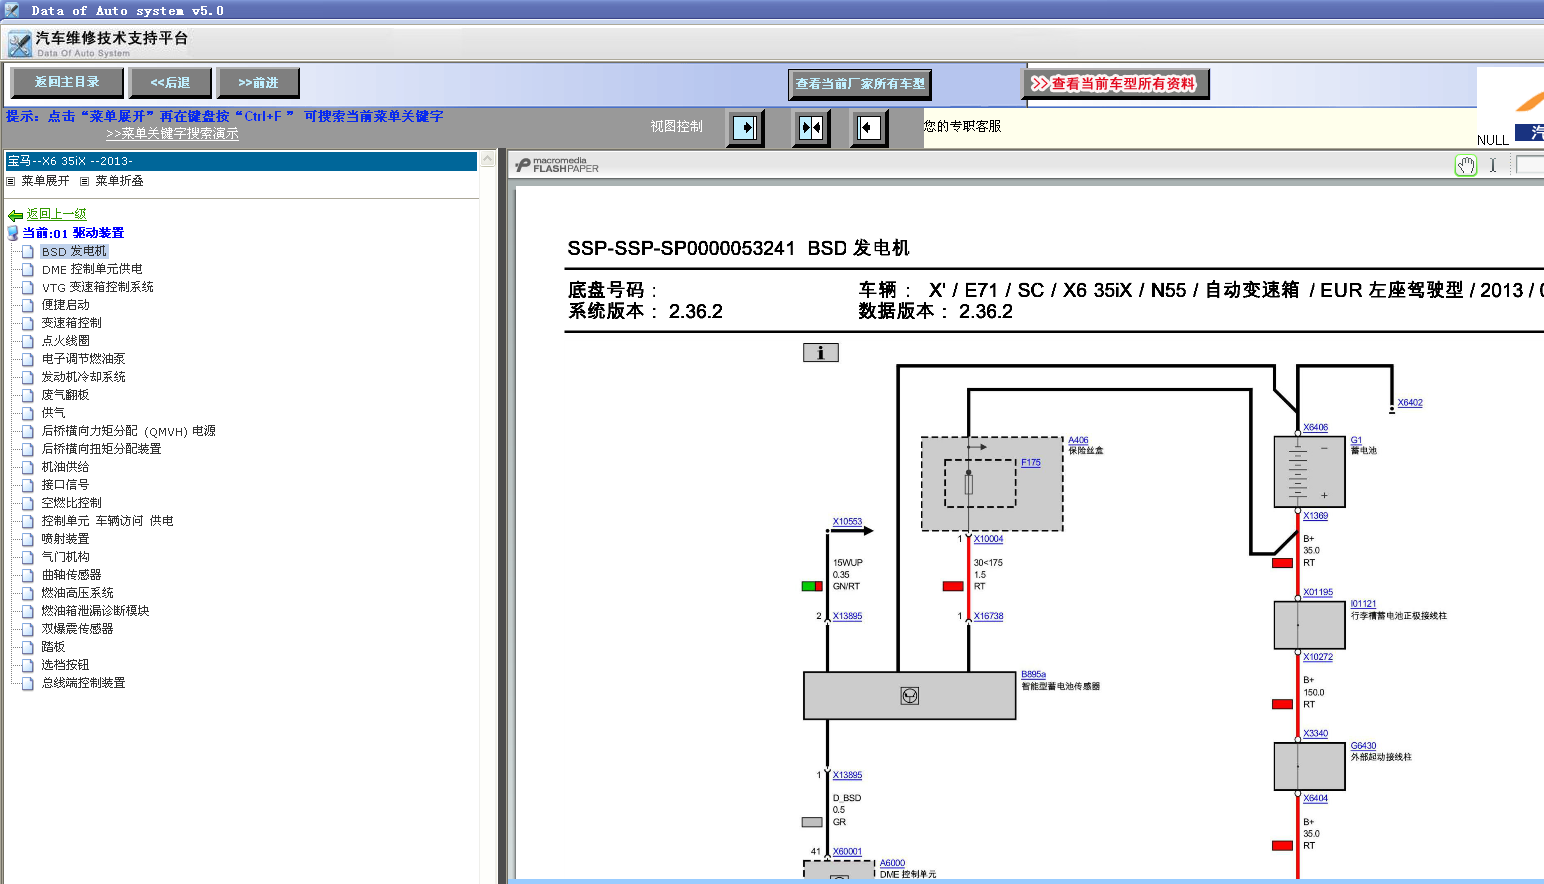Screen dimensions: 1544x884
Task: Open the menu keyword search demo link
Action: click(x=172, y=133)
